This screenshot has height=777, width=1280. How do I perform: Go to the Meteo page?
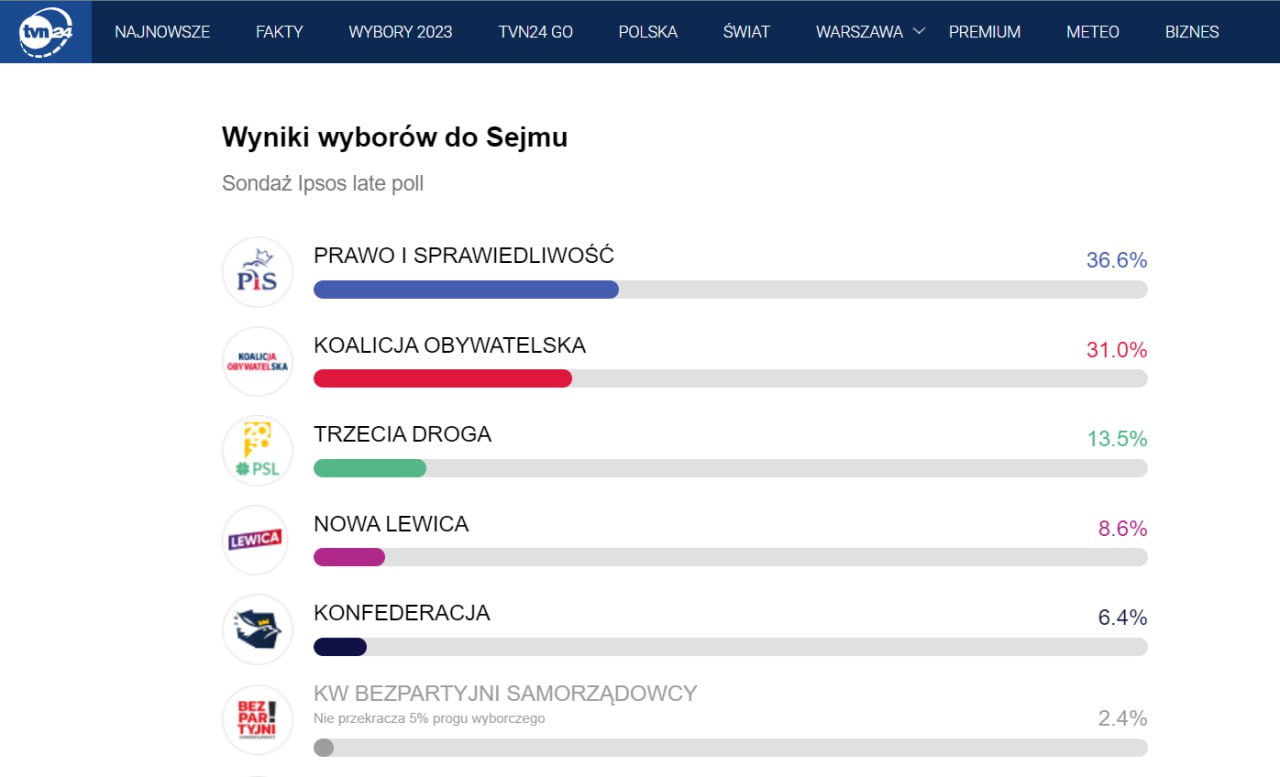pos(1092,32)
